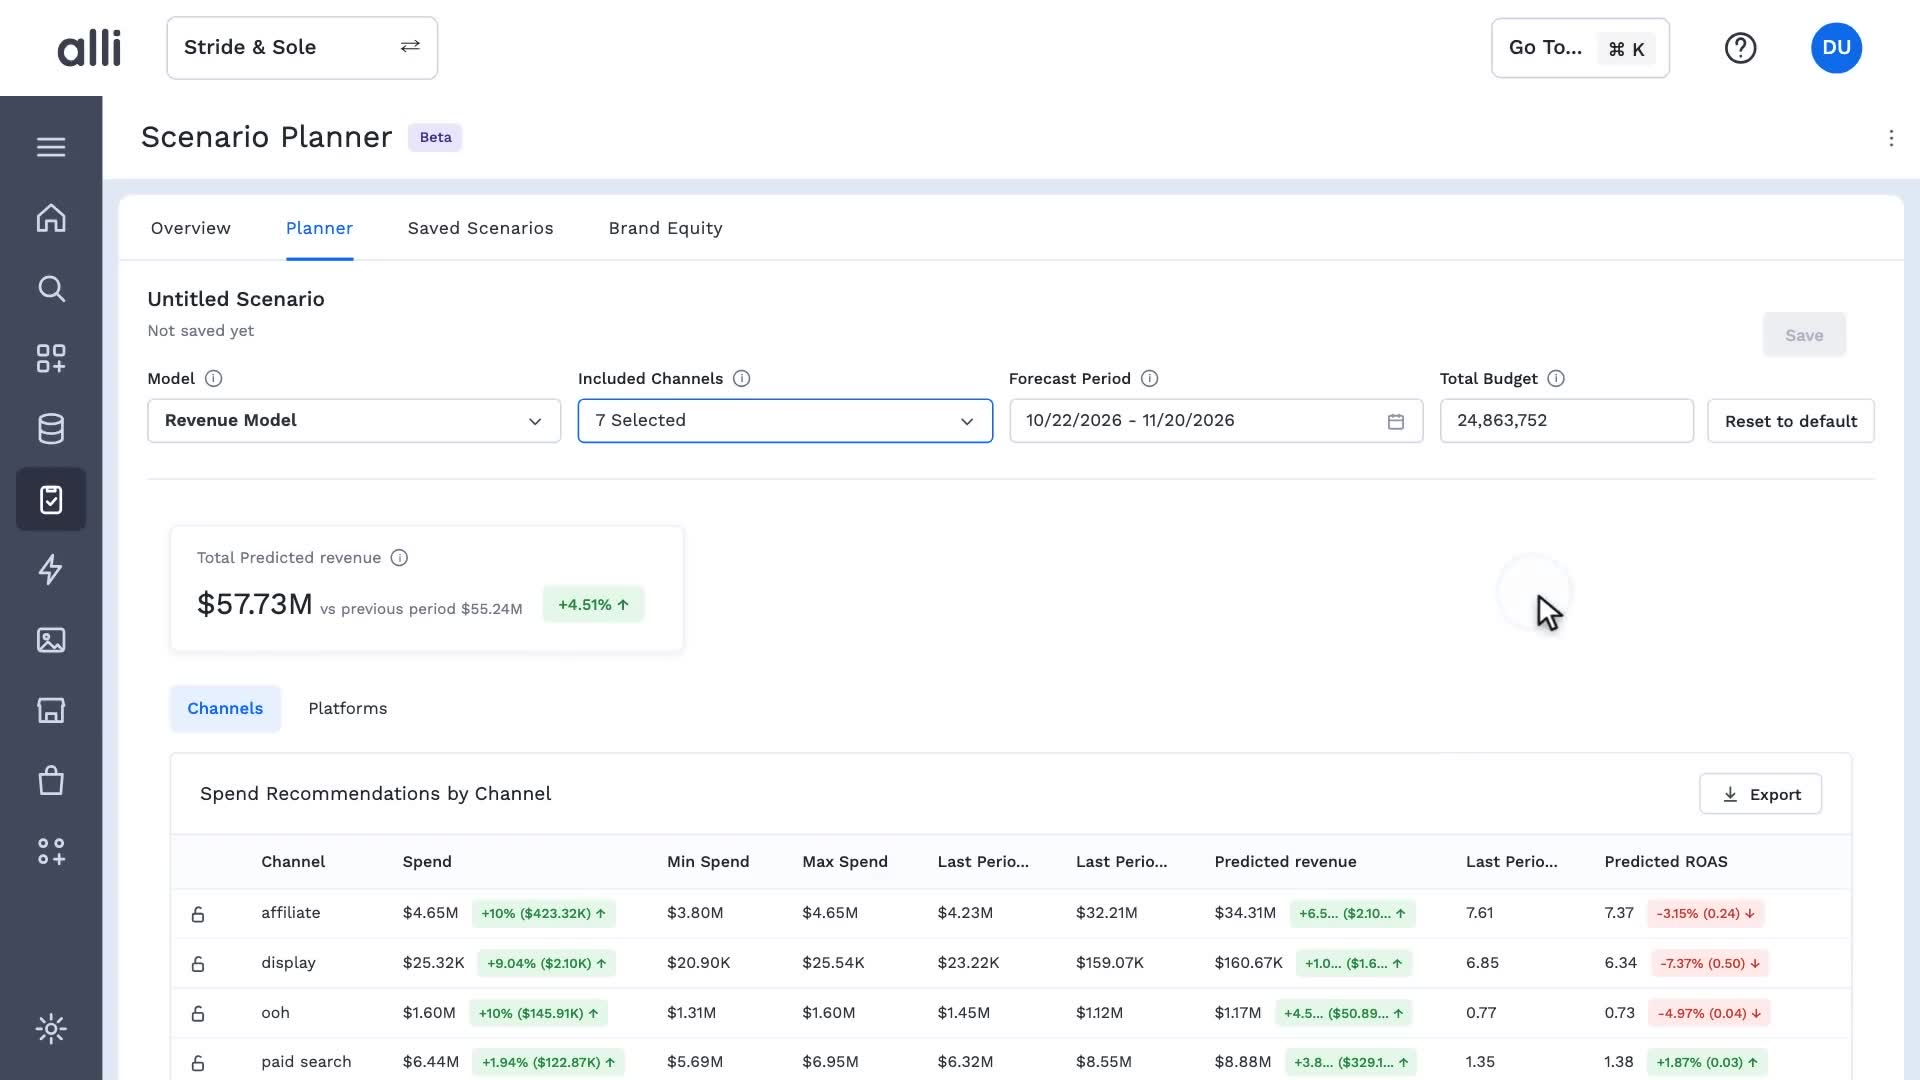
Task: Open the dots-plus icon in sidebar
Action: [x=51, y=851]
